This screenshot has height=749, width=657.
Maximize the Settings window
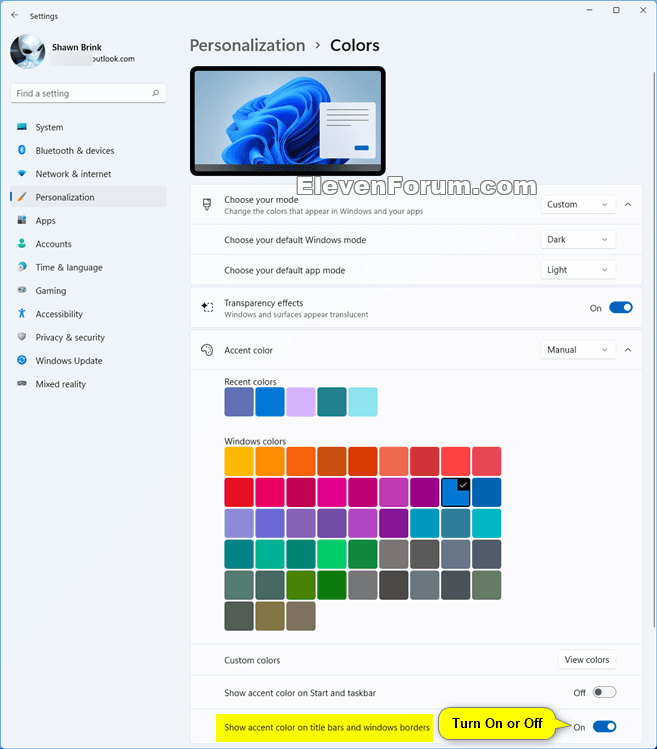tap(616, 10)
